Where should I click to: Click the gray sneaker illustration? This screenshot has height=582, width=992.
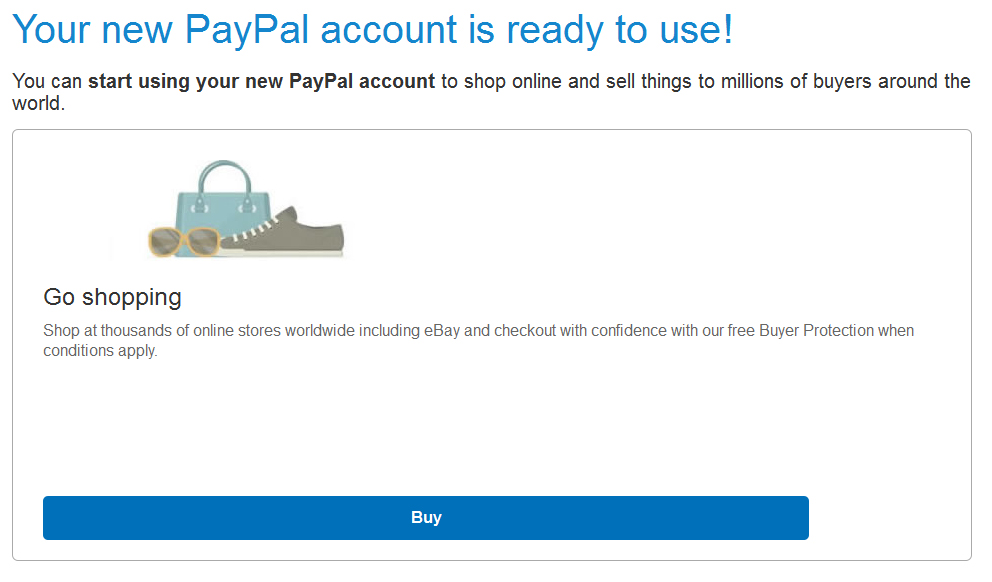295,230
